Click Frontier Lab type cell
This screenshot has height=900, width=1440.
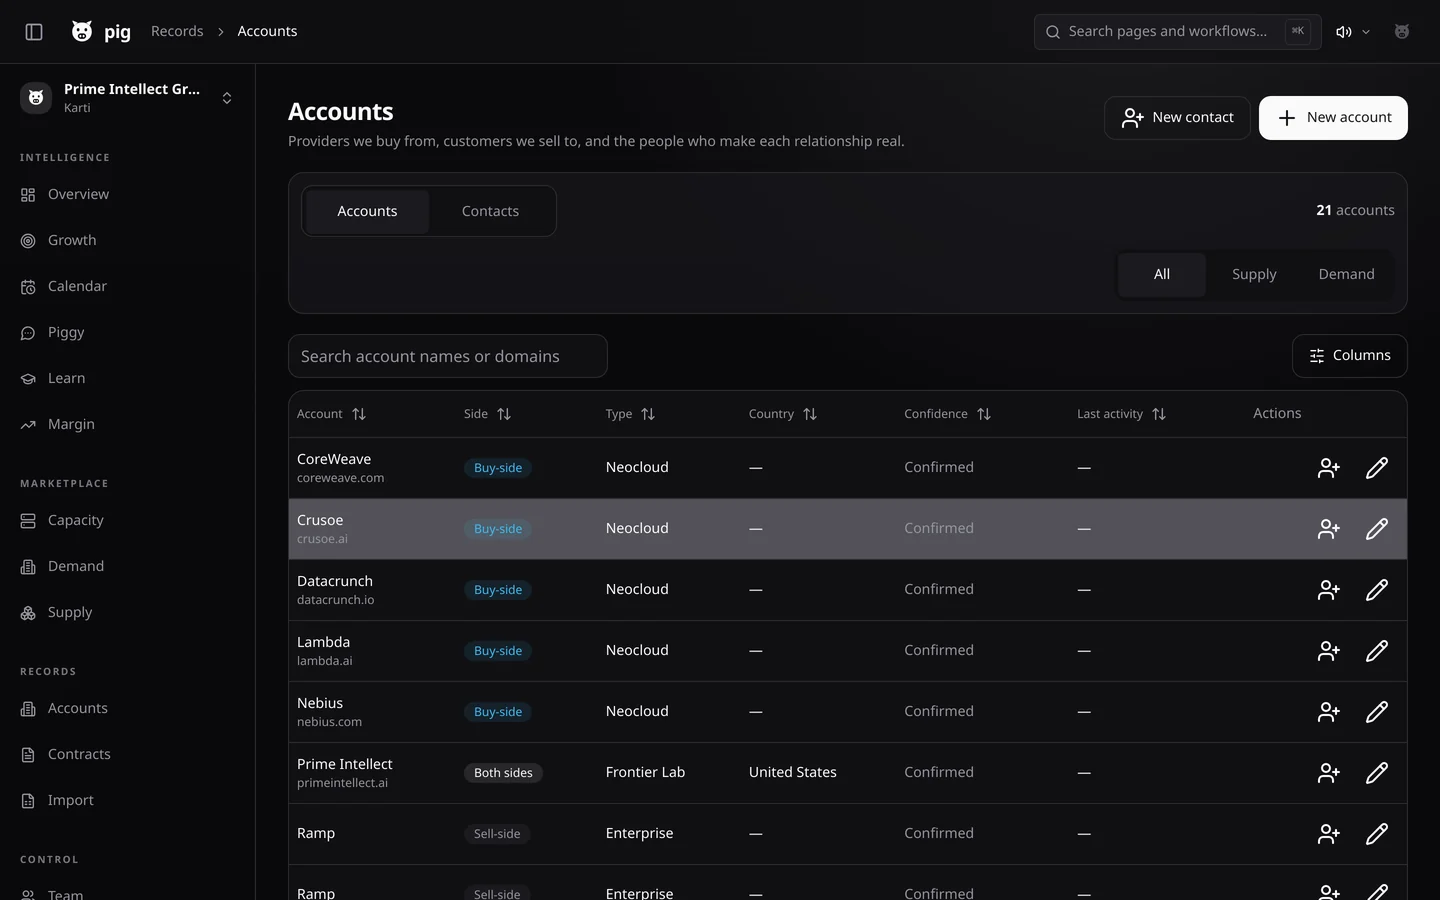tap(645, 772)
